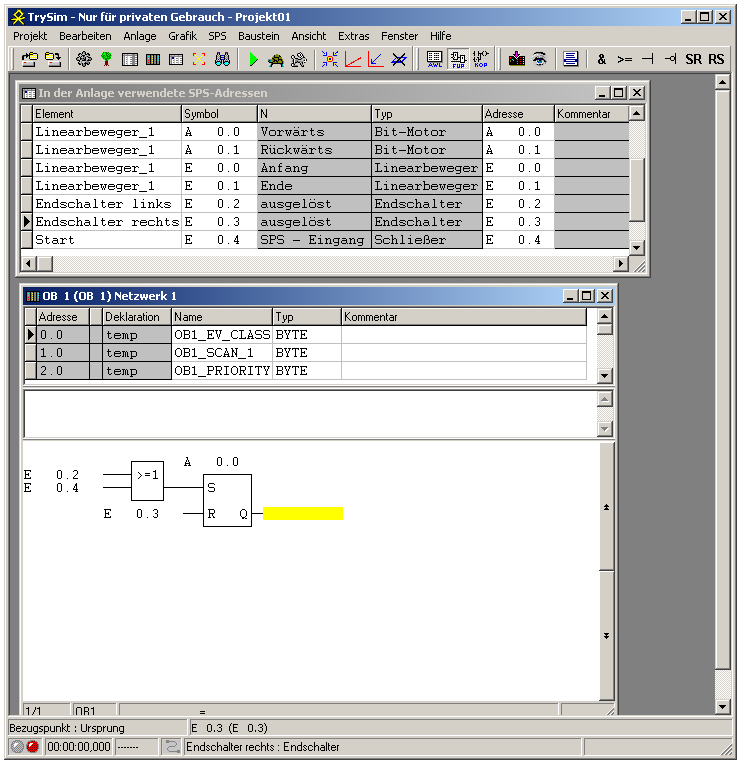Click the red status indicator light
The image size is (741, 764).
pyautogui.click(x=32, y=747)
